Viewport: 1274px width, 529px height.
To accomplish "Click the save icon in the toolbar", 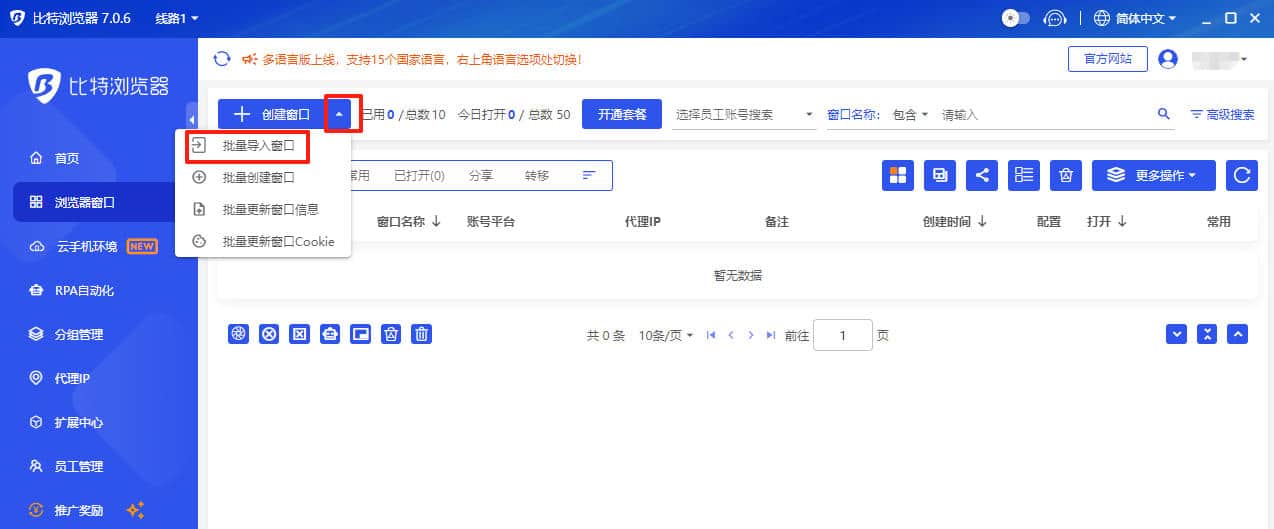I will (939, 175).
